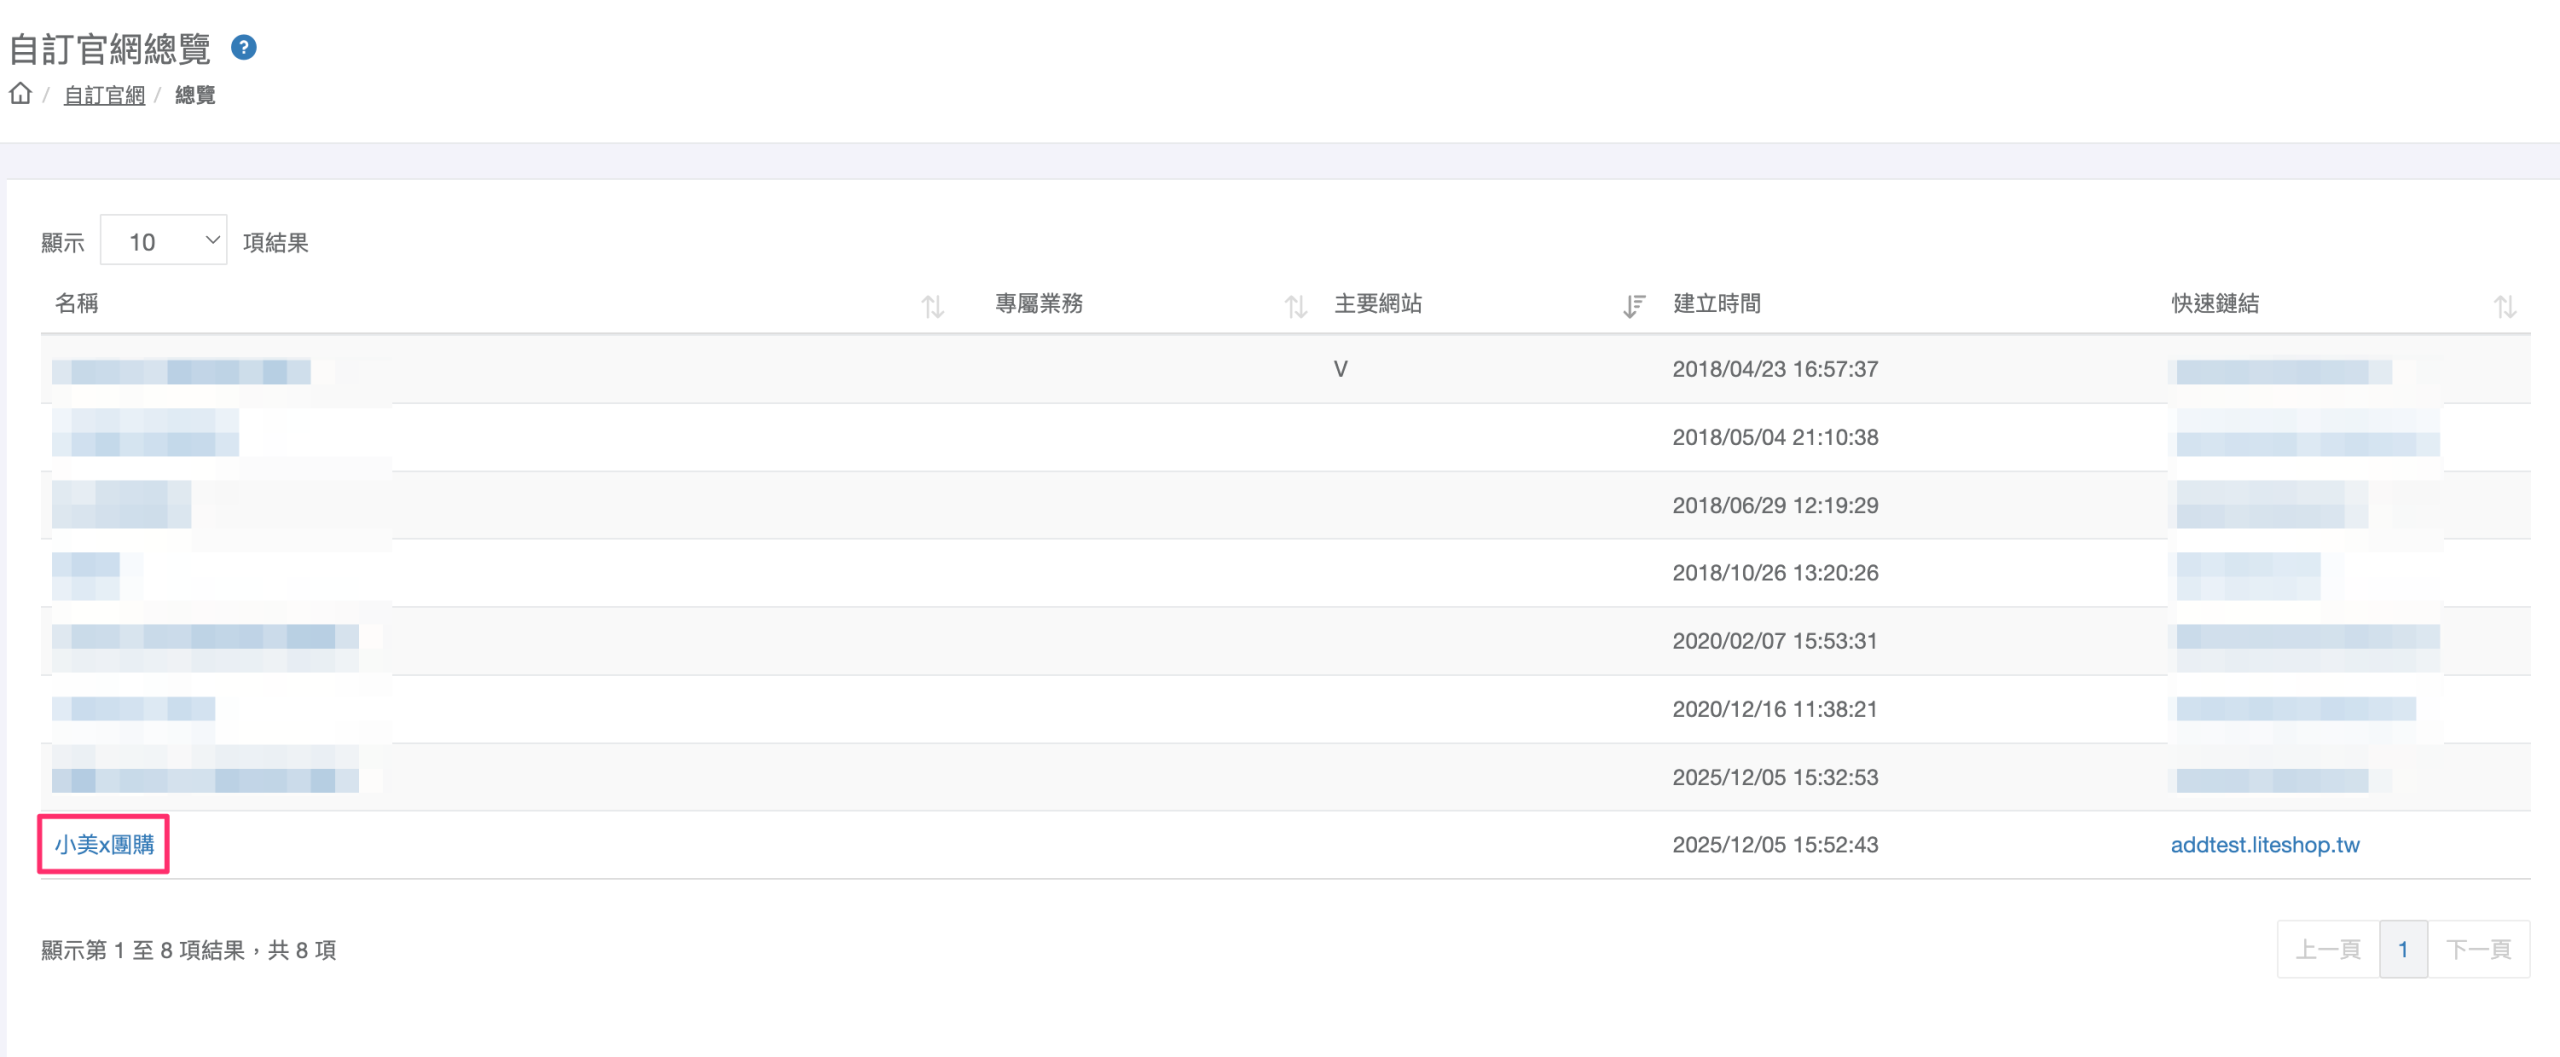This screenshot has width=2560, height=1057.
Task: Click the V mark in 主要網站 column
Action: point(1340,369)
